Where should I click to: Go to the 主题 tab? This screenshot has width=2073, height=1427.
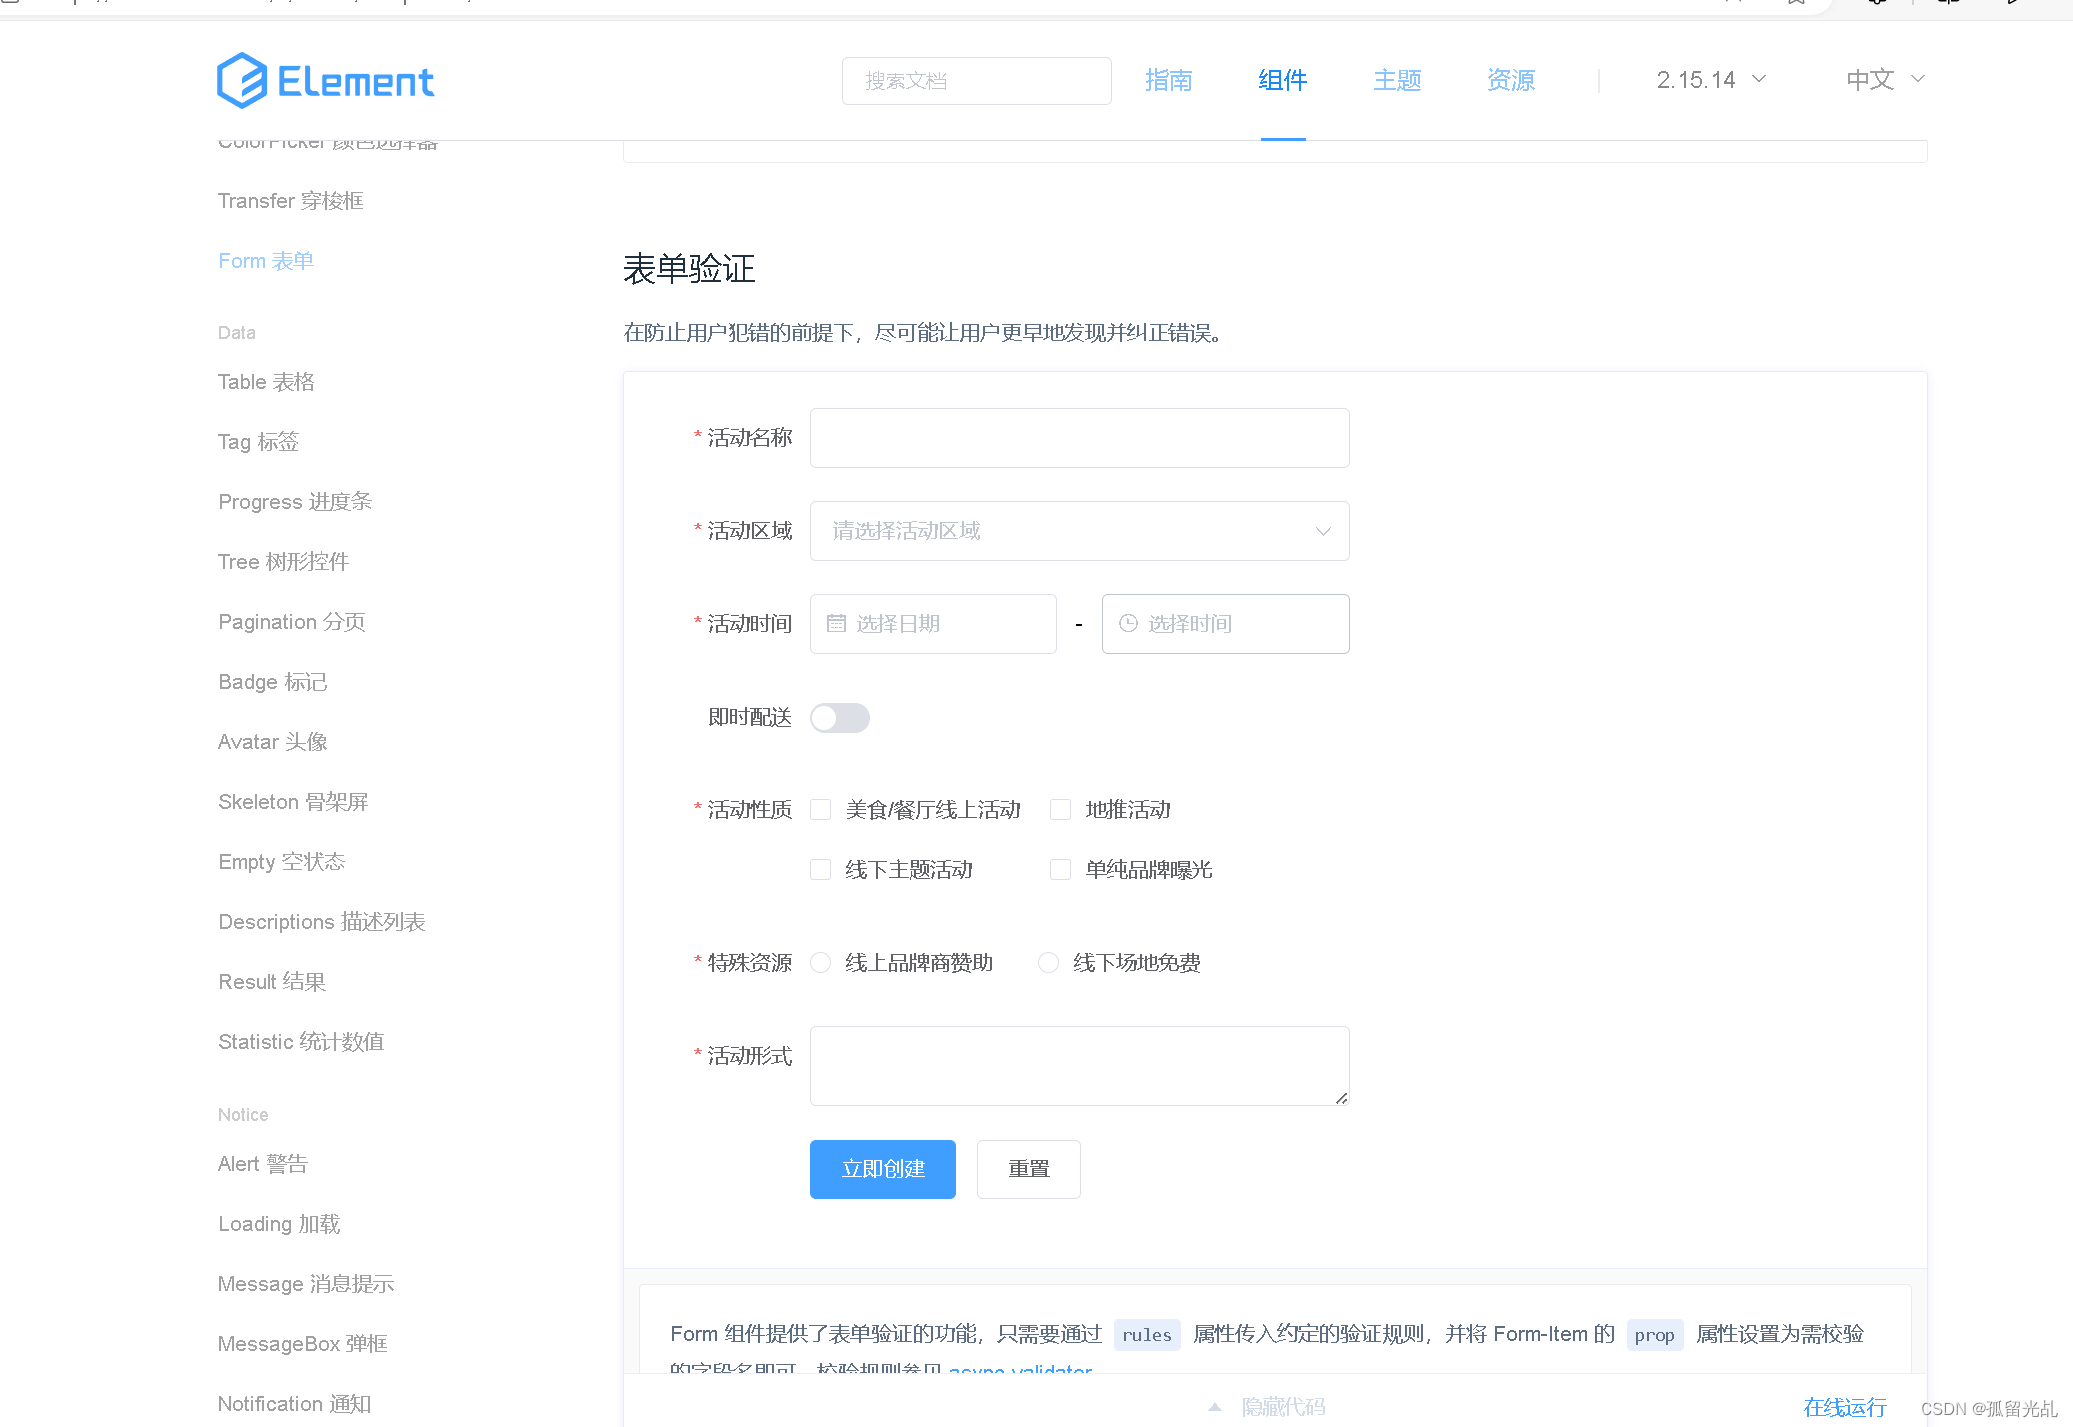tap(1397, 80)
